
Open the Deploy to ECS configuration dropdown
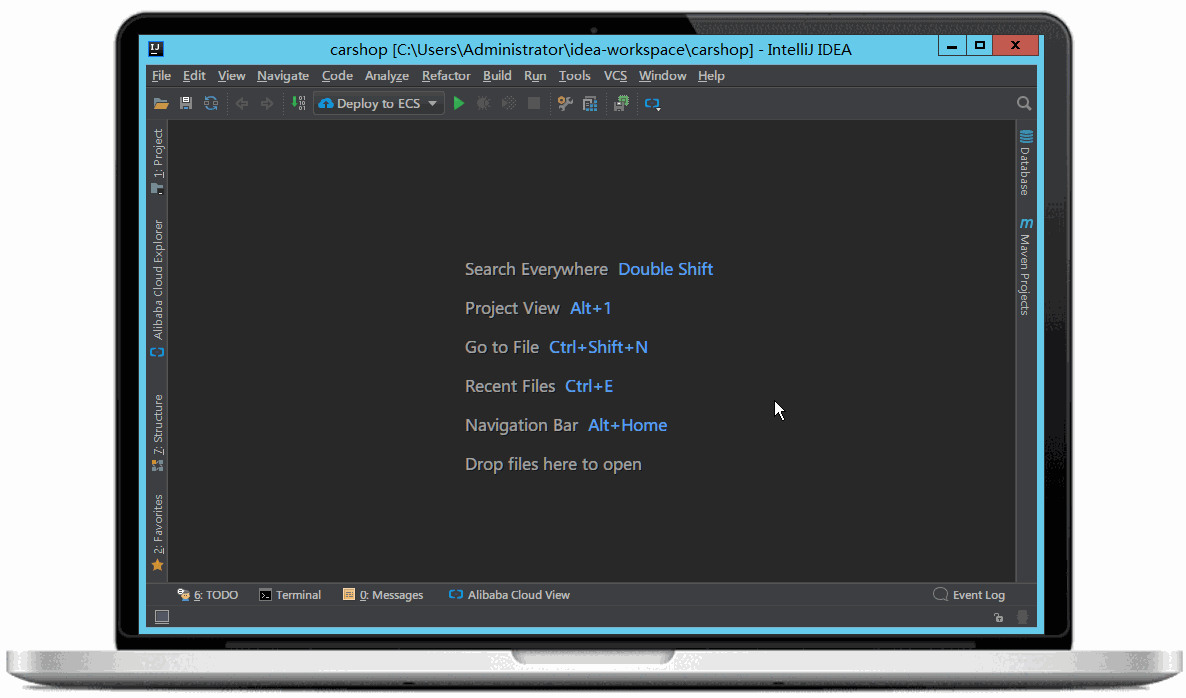click(378, 104)
